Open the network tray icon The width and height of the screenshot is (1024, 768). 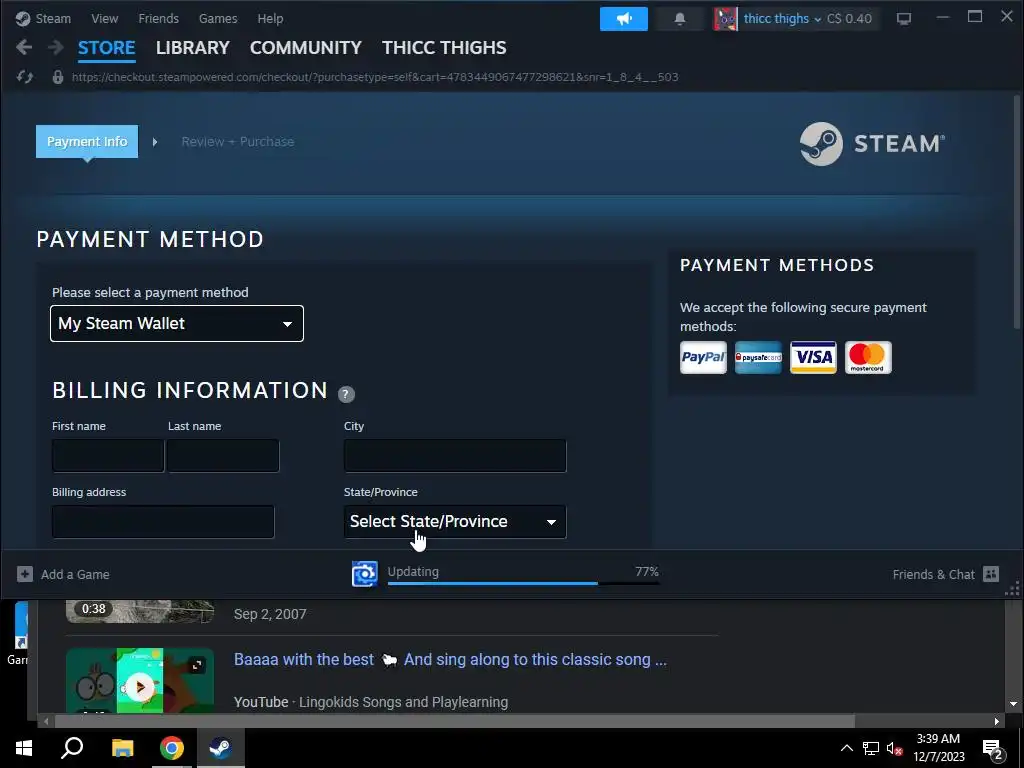tap(871, 748)
